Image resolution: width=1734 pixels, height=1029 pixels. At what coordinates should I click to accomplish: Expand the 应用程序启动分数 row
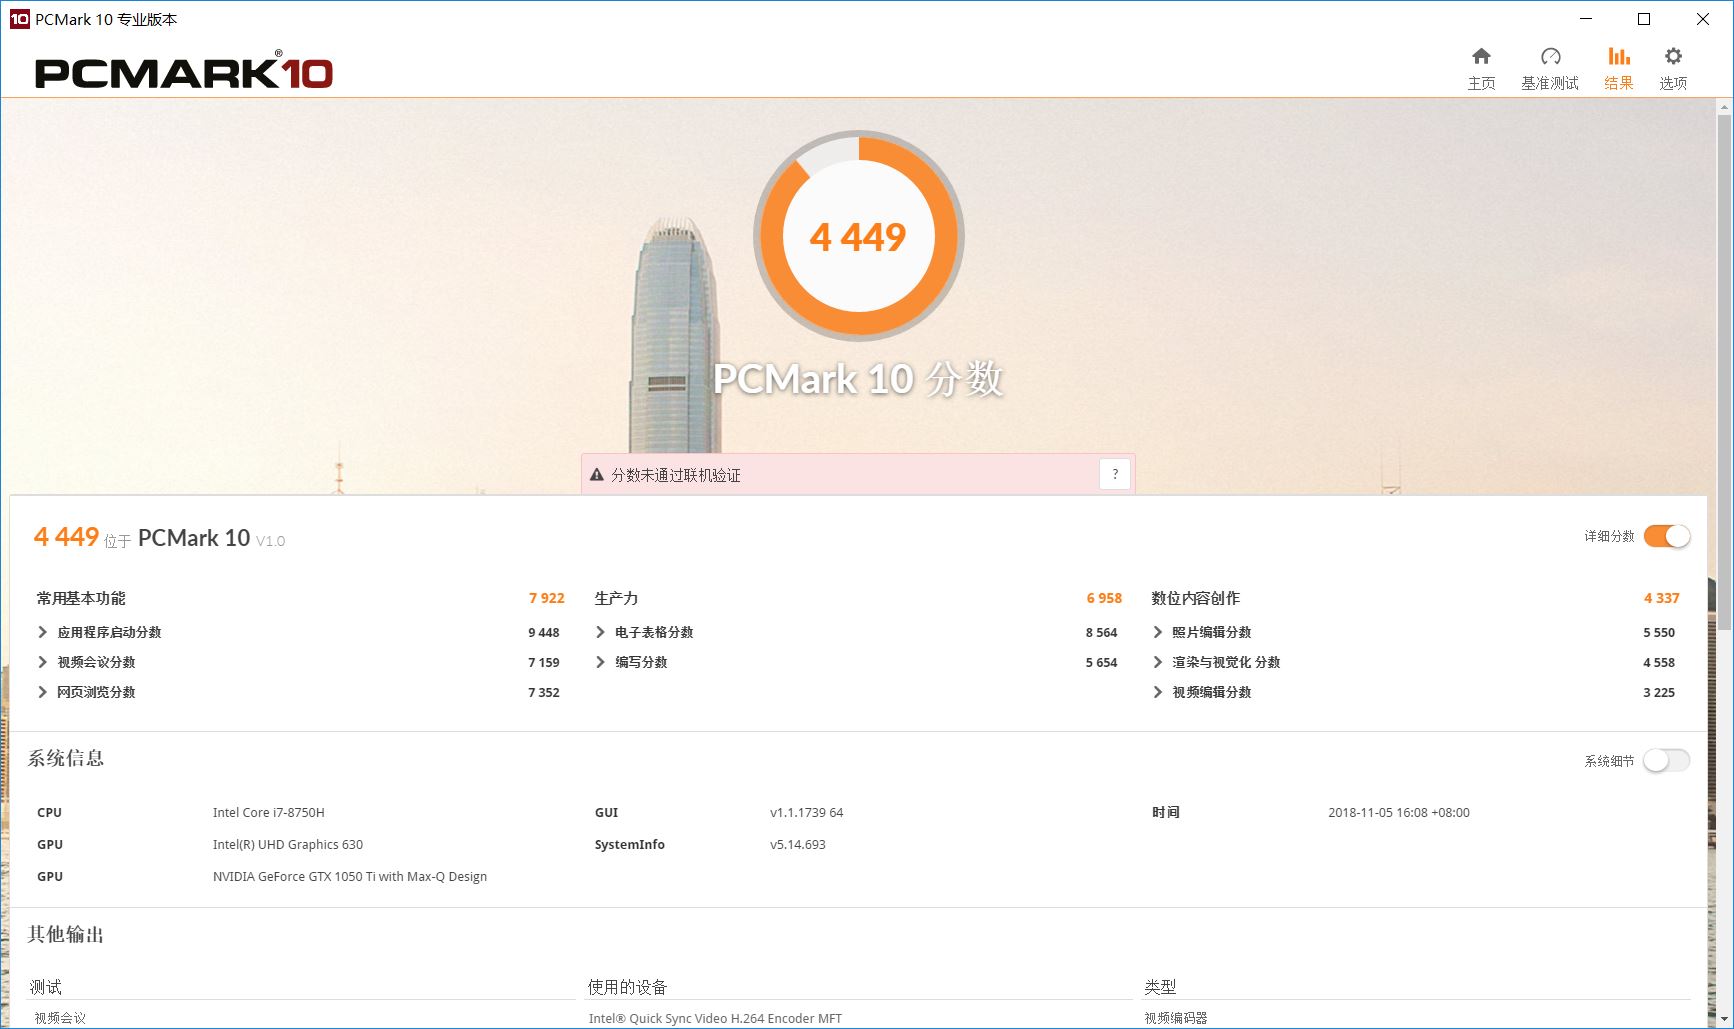[x=42, y=632]
